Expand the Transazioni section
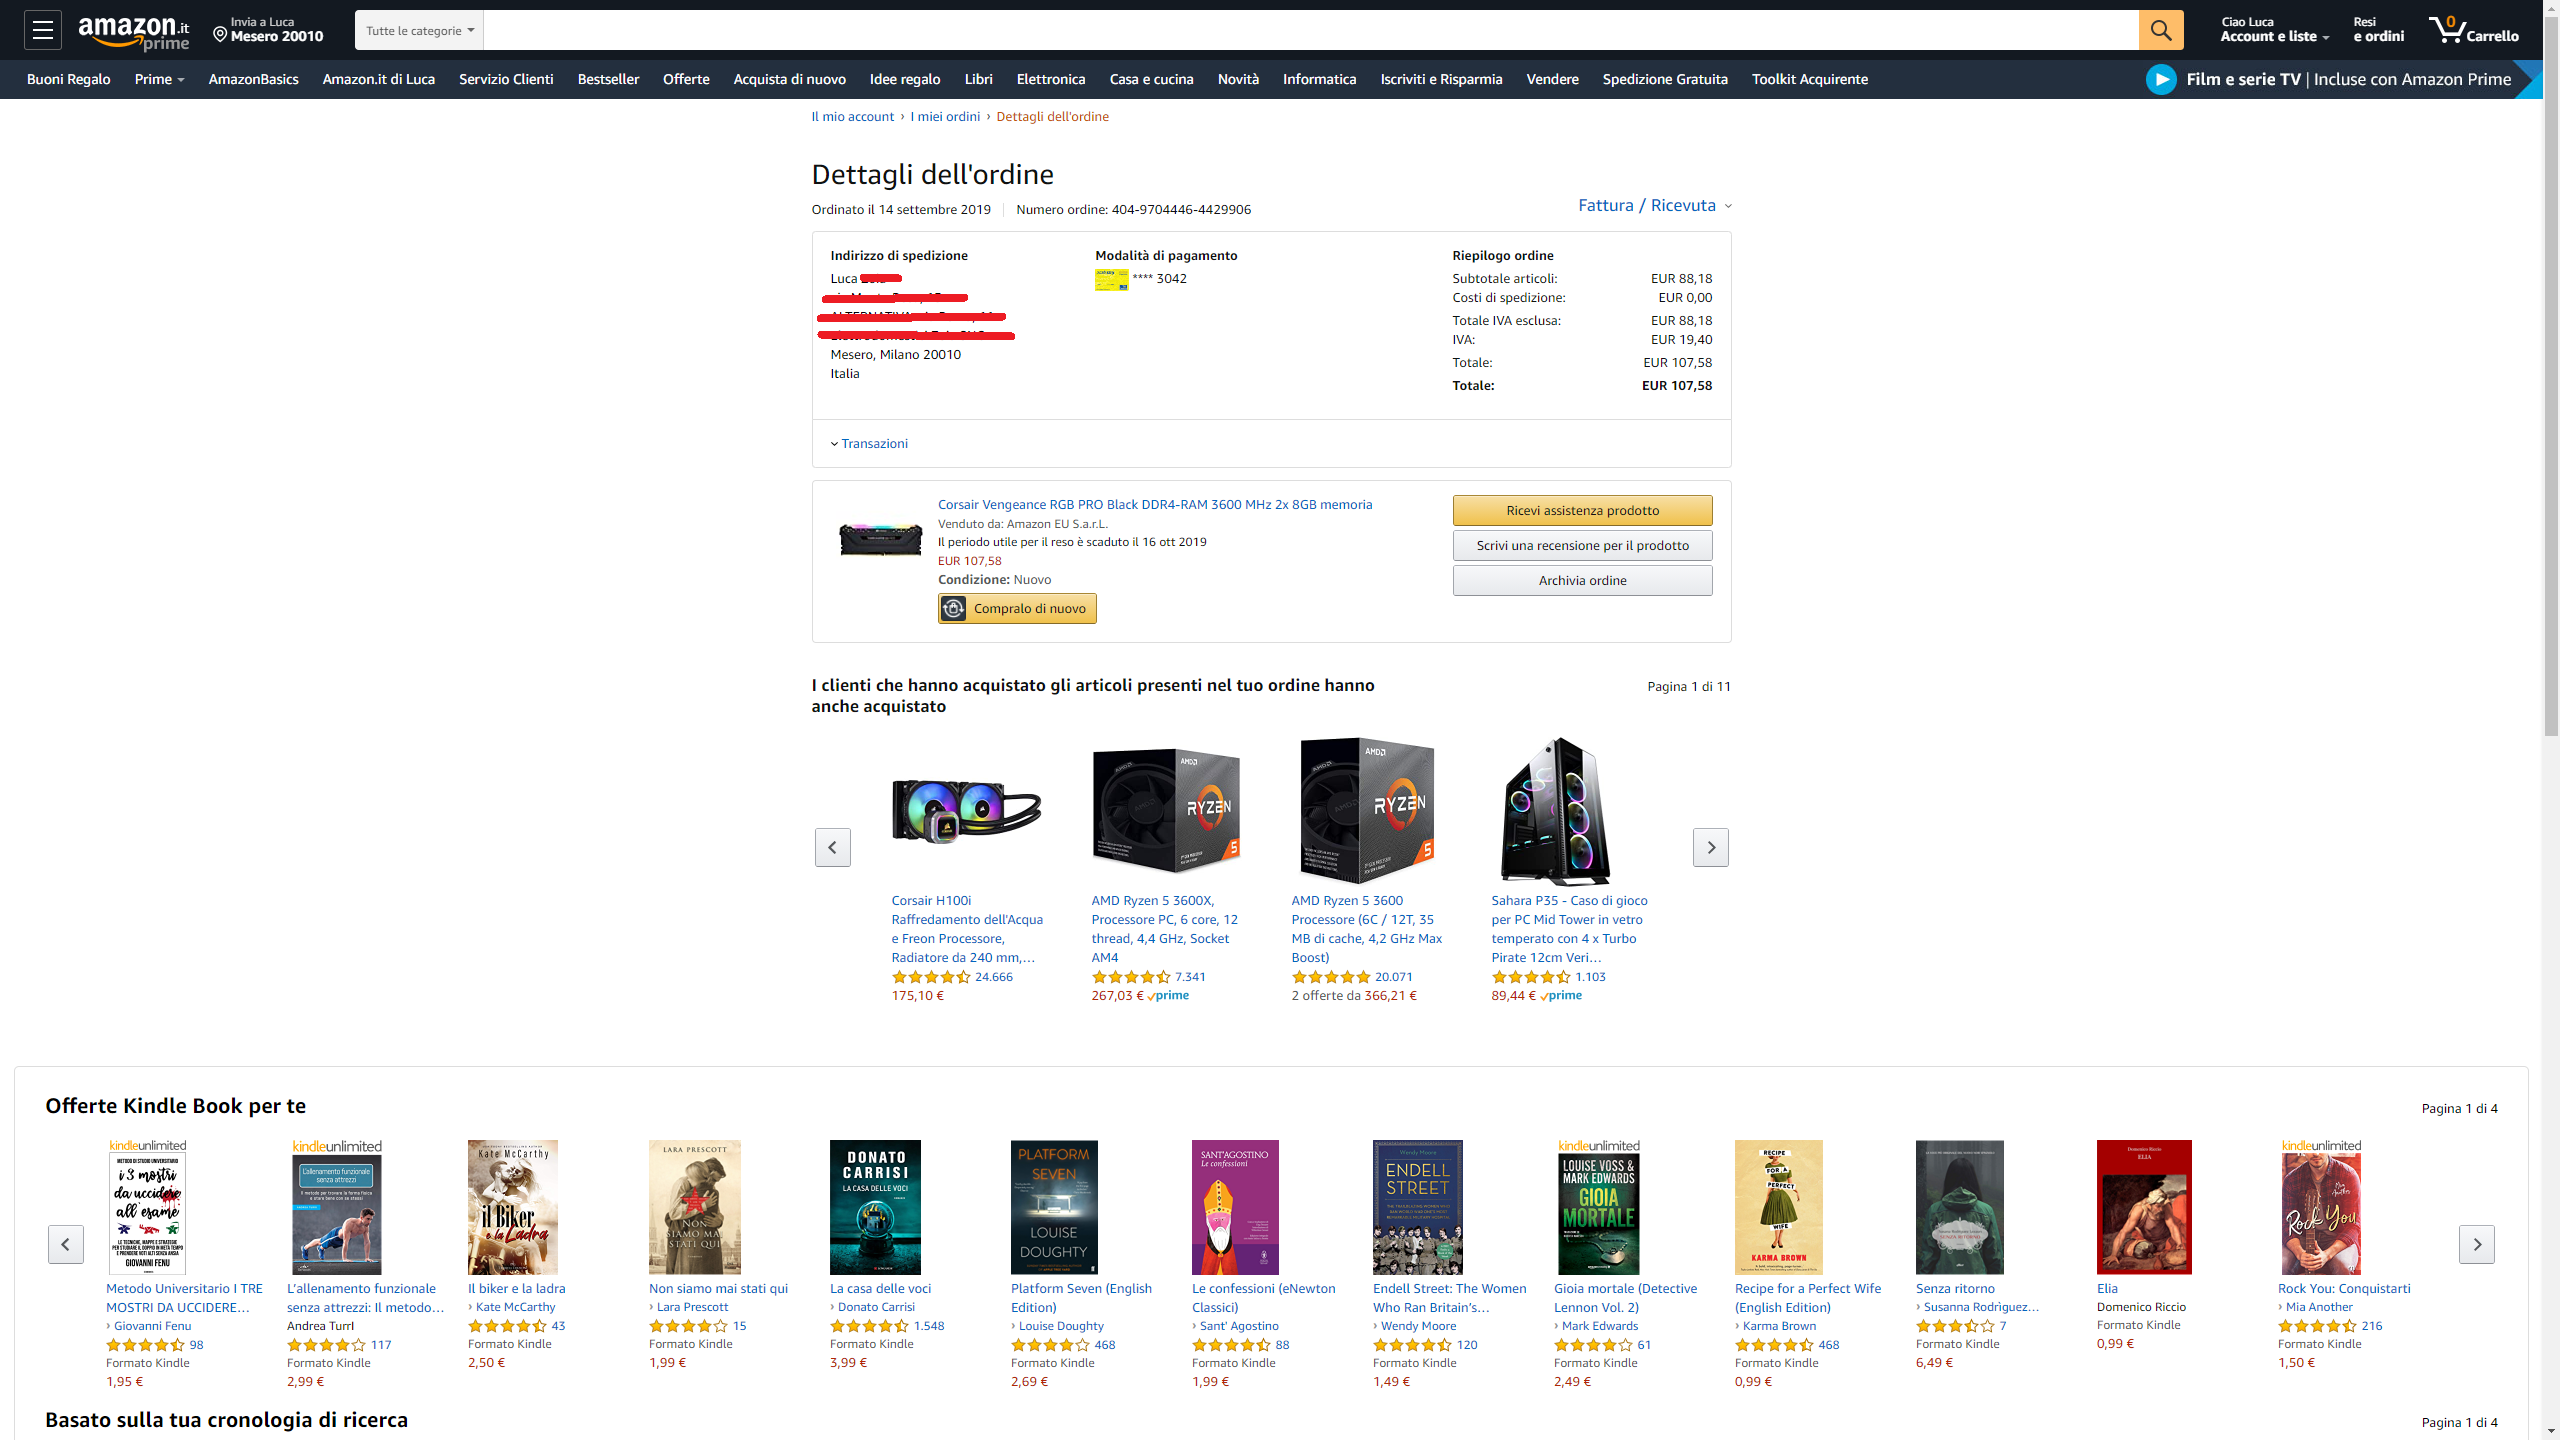The height and width of the screenshot is (1440, 2560). pos(869,443)
